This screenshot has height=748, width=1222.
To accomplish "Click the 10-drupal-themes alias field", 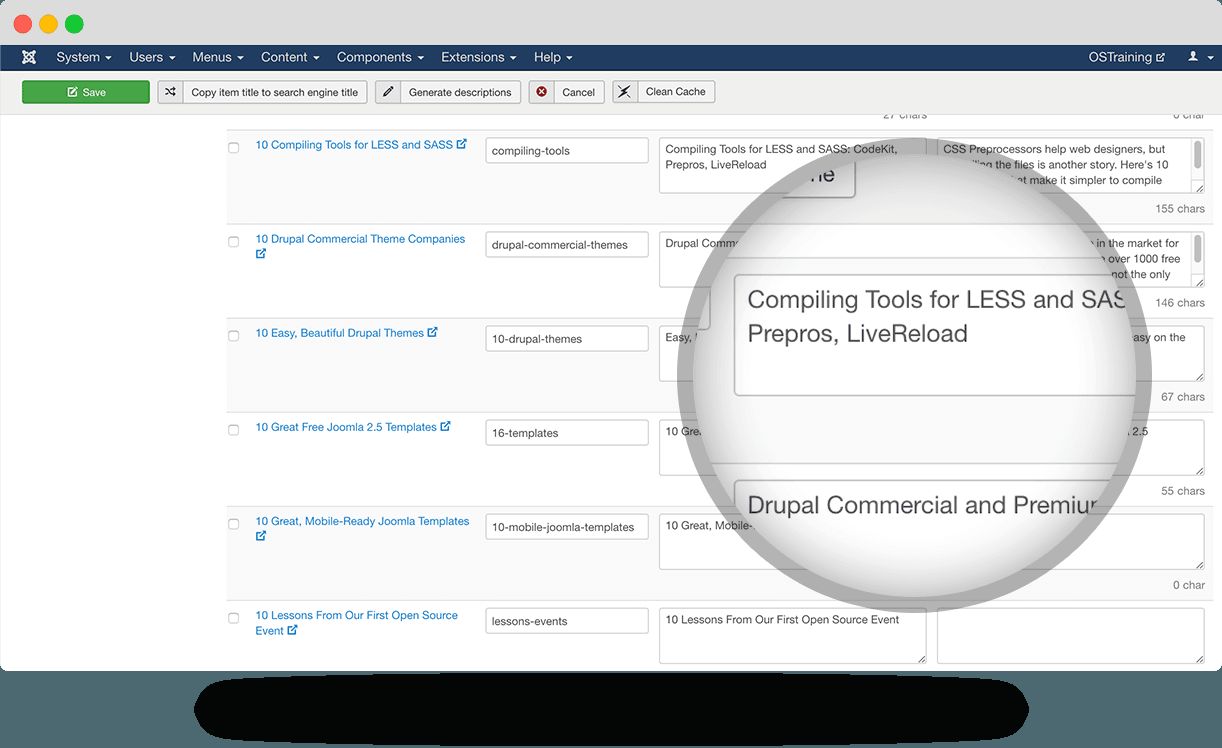I will tap(567, 339).
